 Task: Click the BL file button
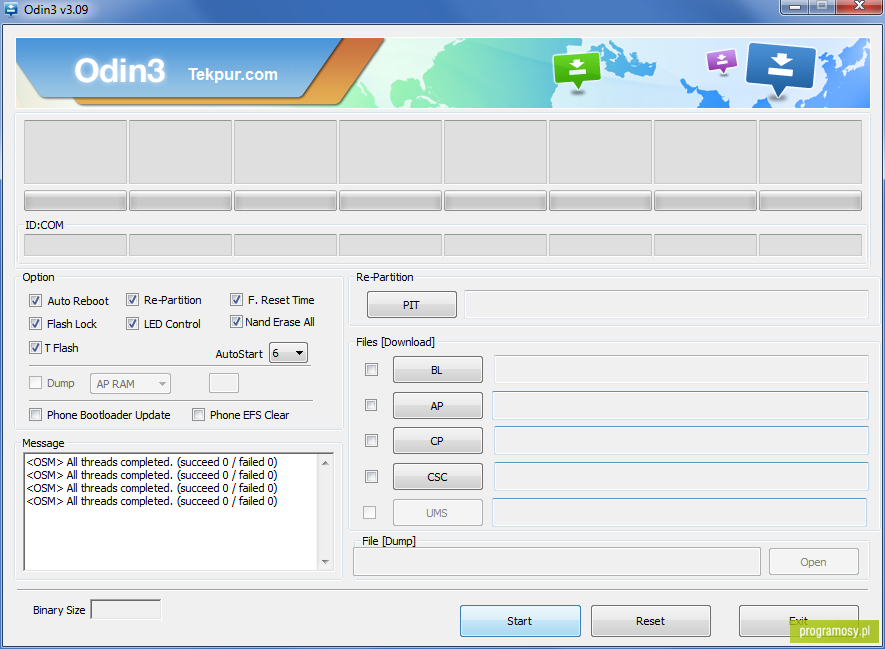click(x=437, y=370)
